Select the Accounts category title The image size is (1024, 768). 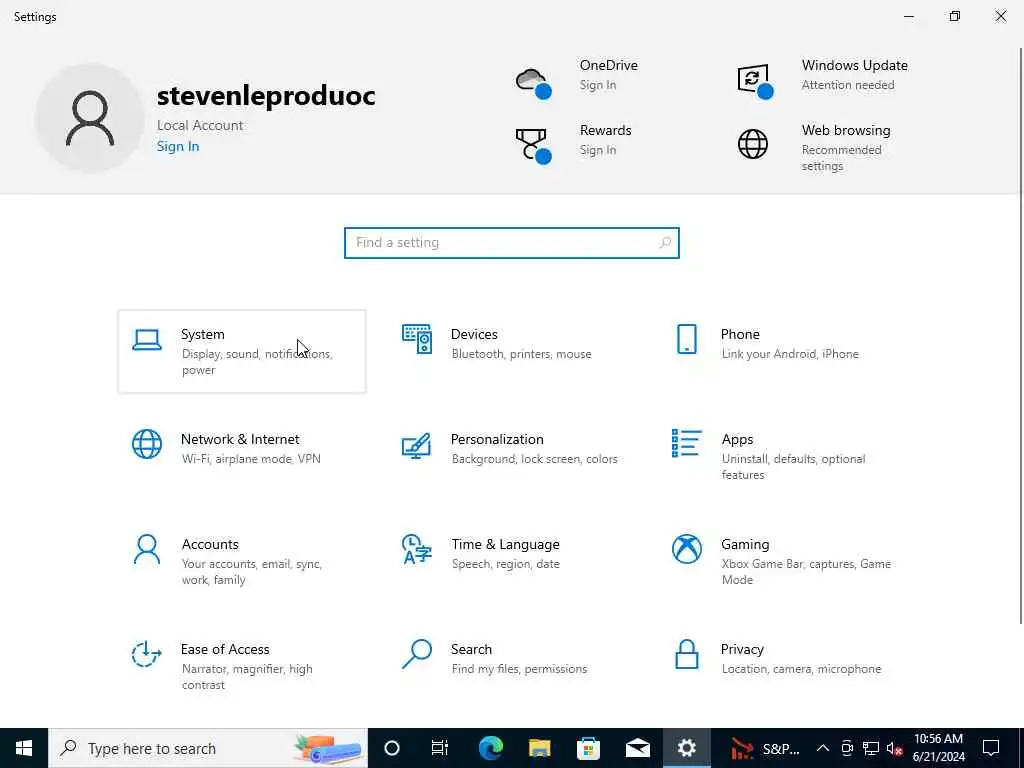(x=210, y=545)
